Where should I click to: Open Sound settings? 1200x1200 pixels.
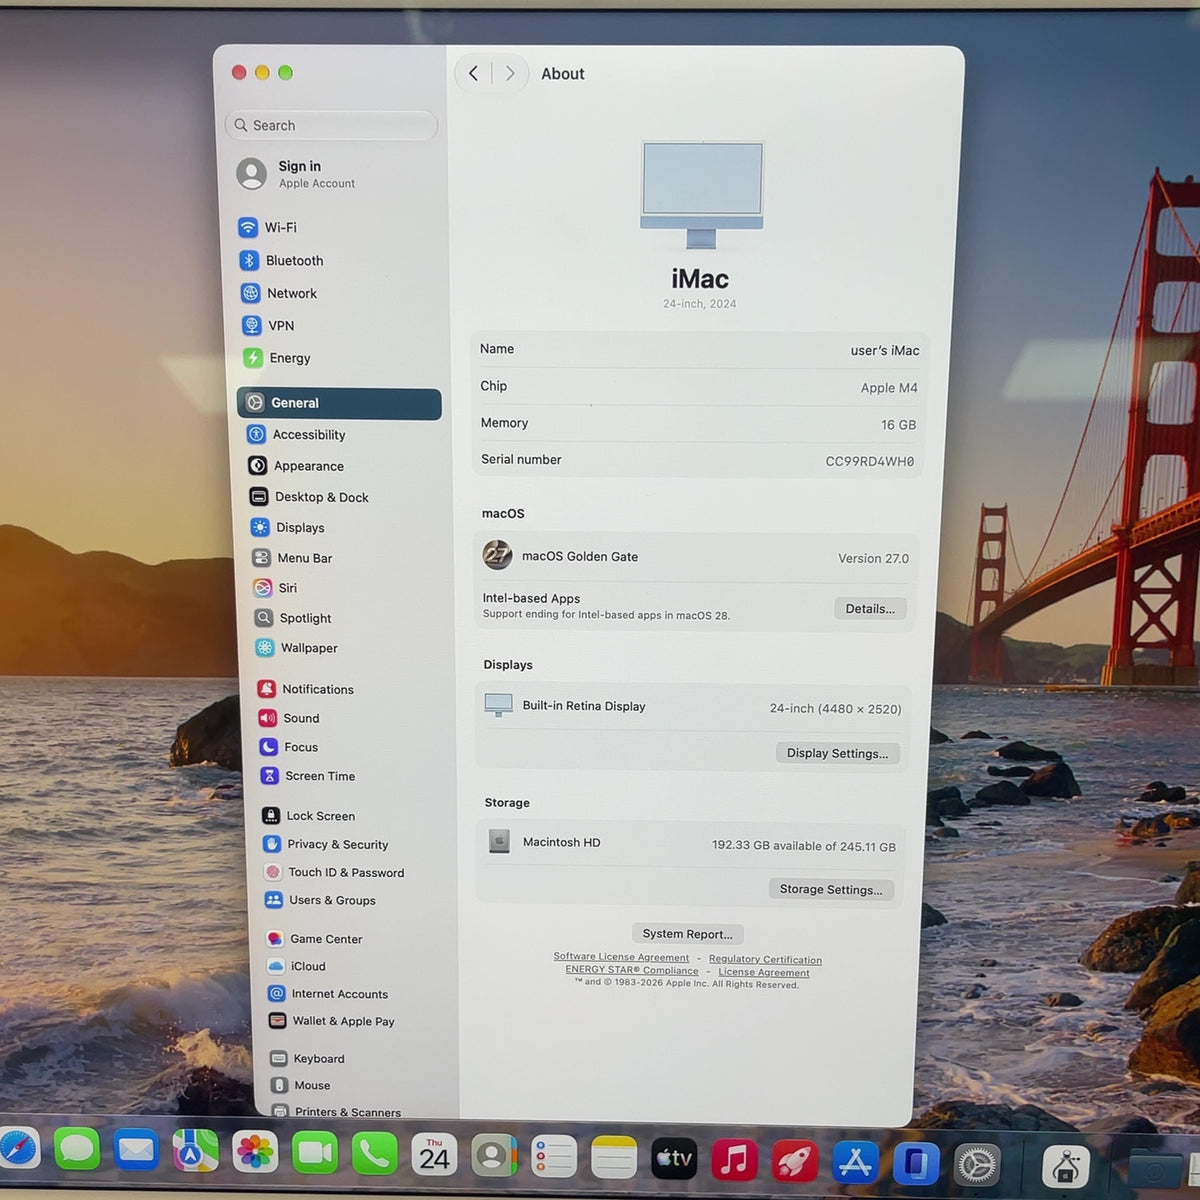tap(289, 718)
